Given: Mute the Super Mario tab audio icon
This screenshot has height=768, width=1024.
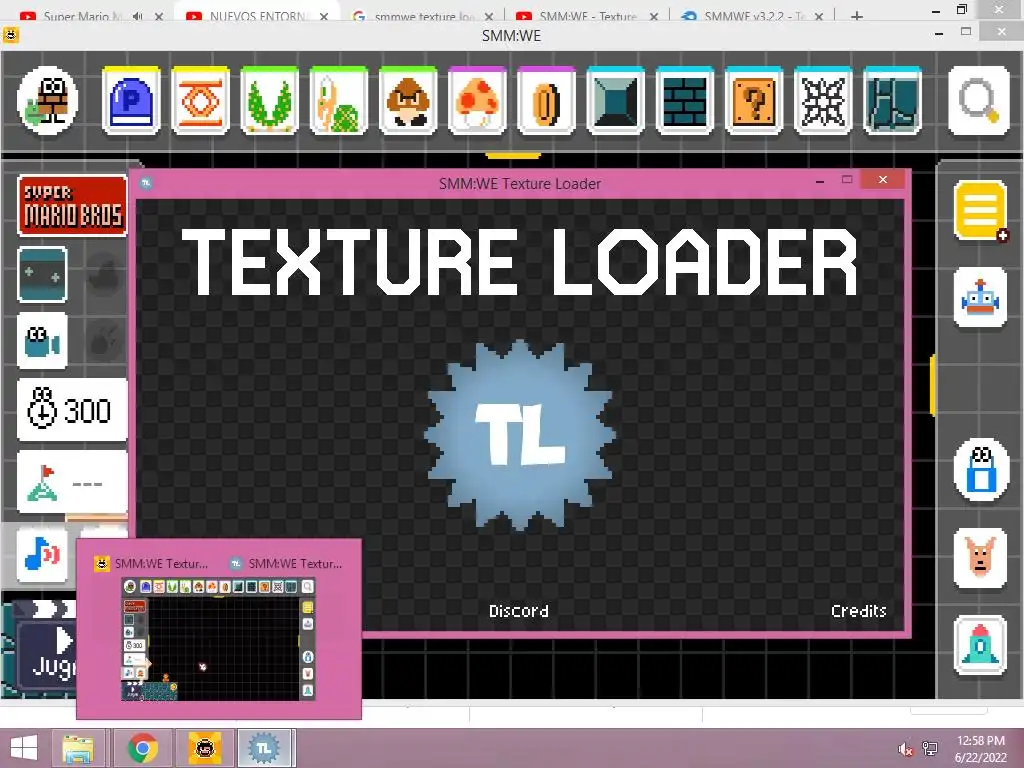Looking at the screenshot, I should (137, 16).
